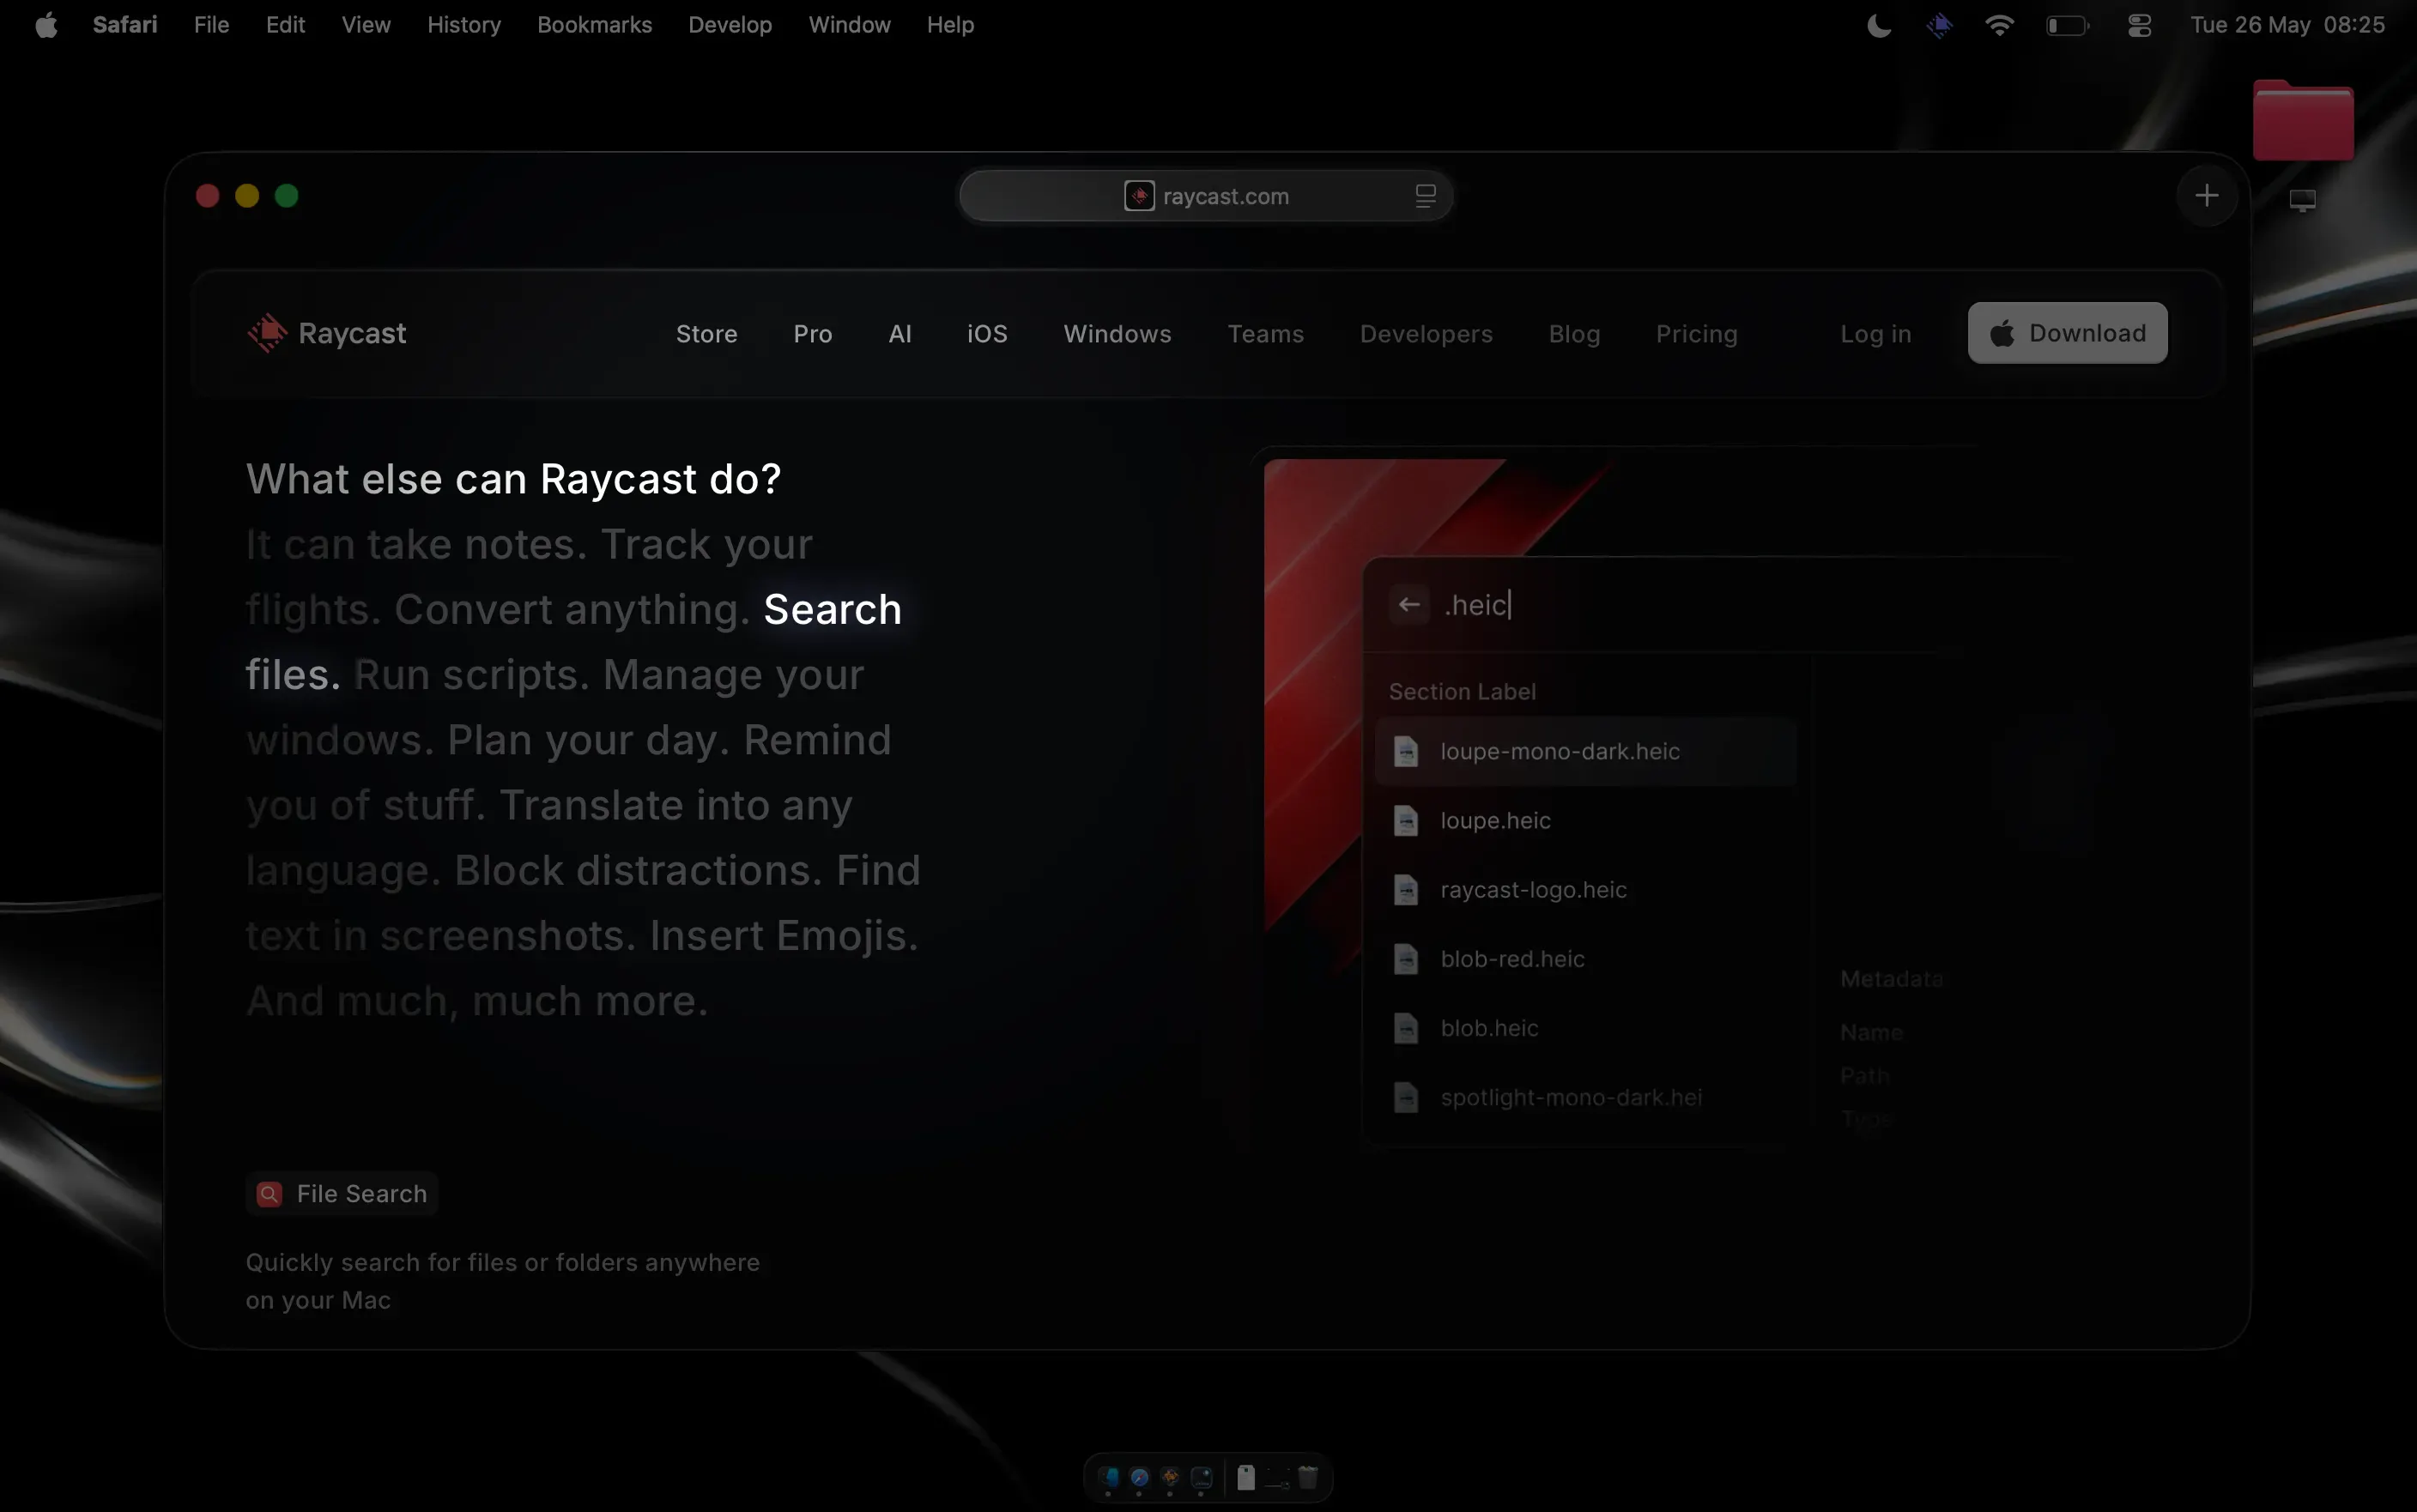2417x1512 pixels.
Task: Click the Raycast logo icon in the site header
Action: point(267,333)
